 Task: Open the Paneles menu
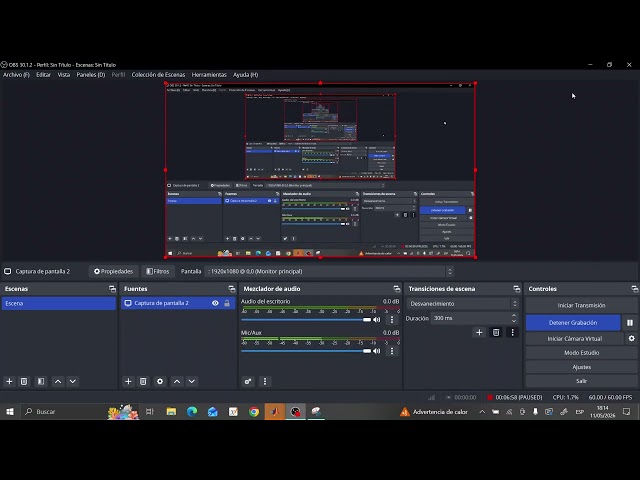pyautogui.click(x=91, y=75)
